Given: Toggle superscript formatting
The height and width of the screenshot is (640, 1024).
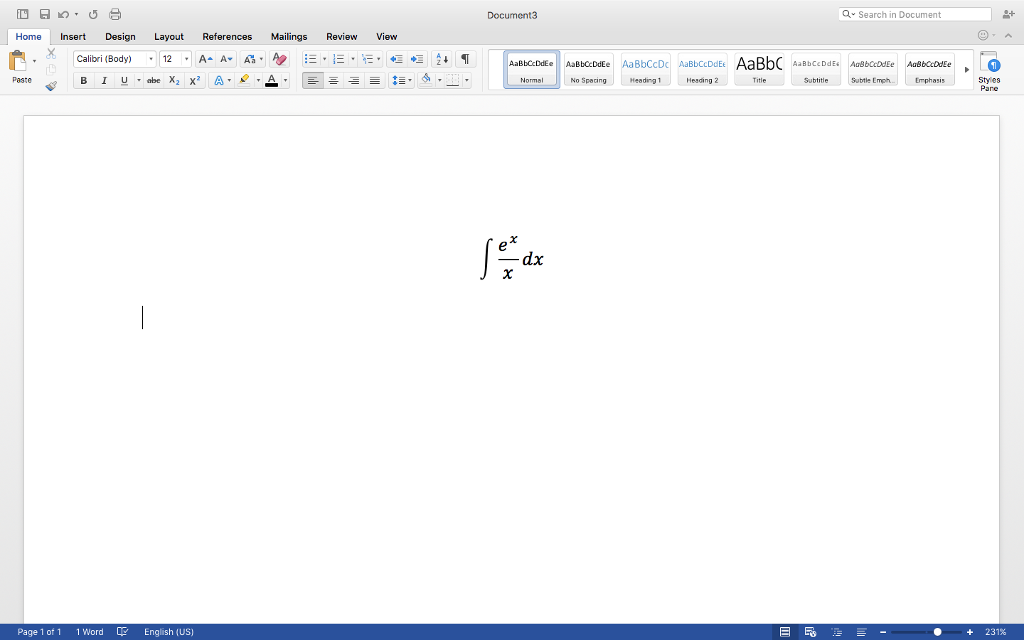Looking at the screenshot, I should [194, 80].
